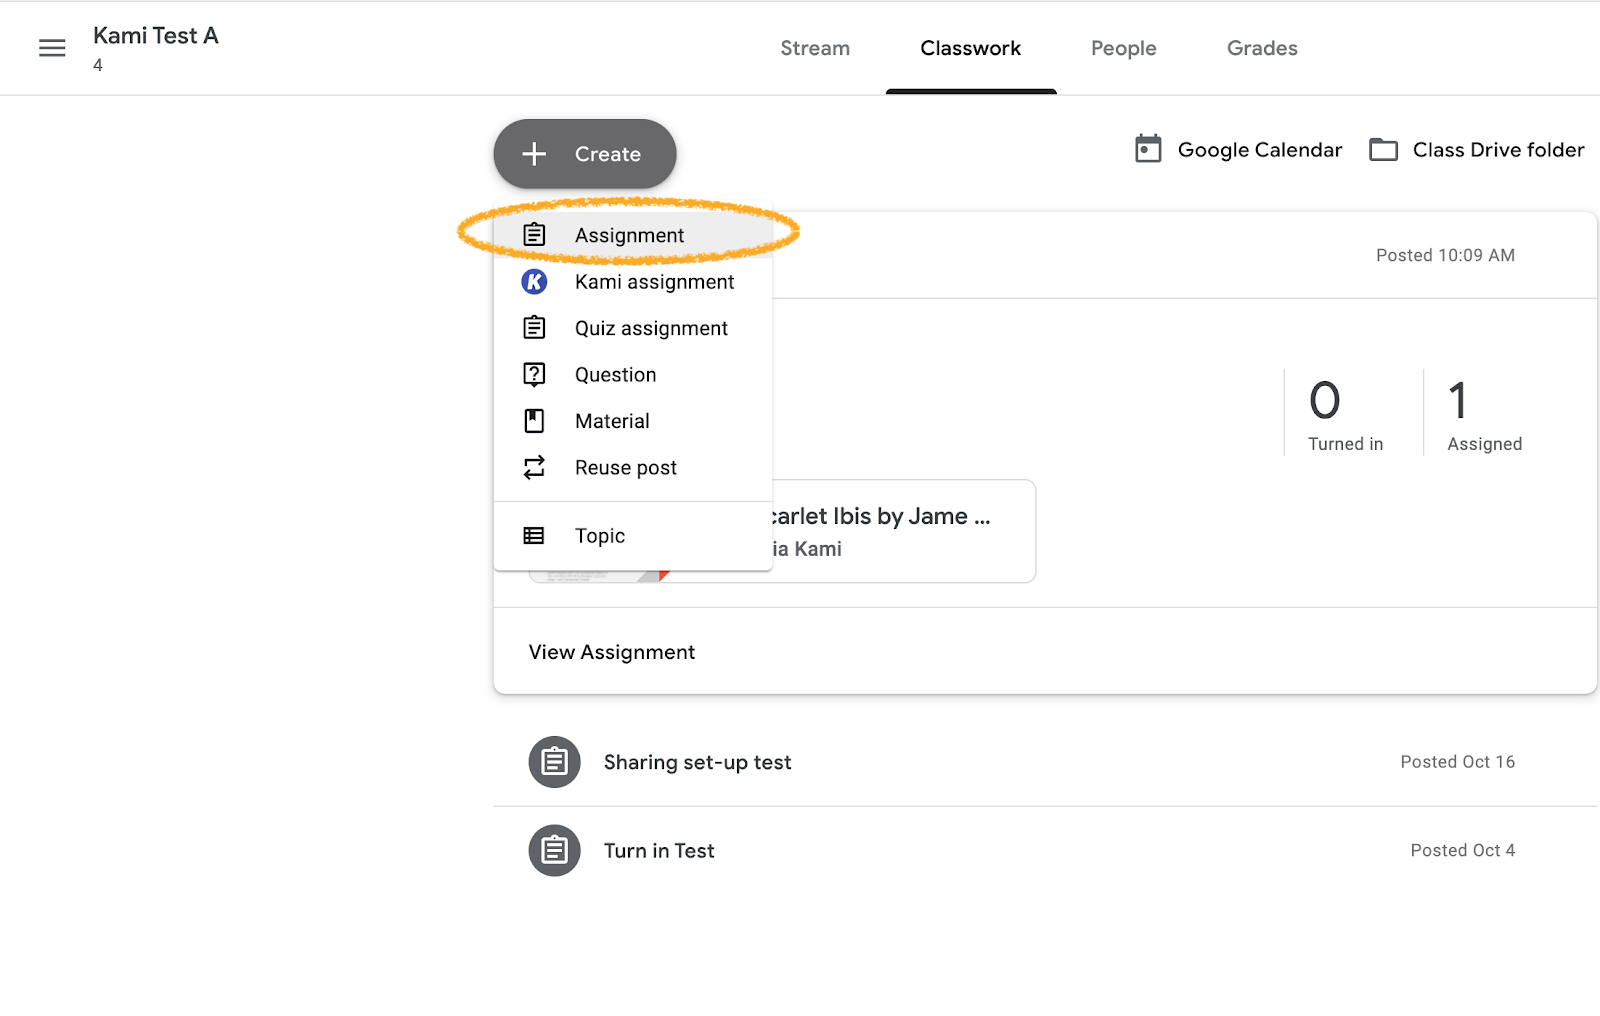This screenshot has height=1016, width=1600.
Task: Open the People tab
Action: pyautogui.click(x=1123, y=47)
